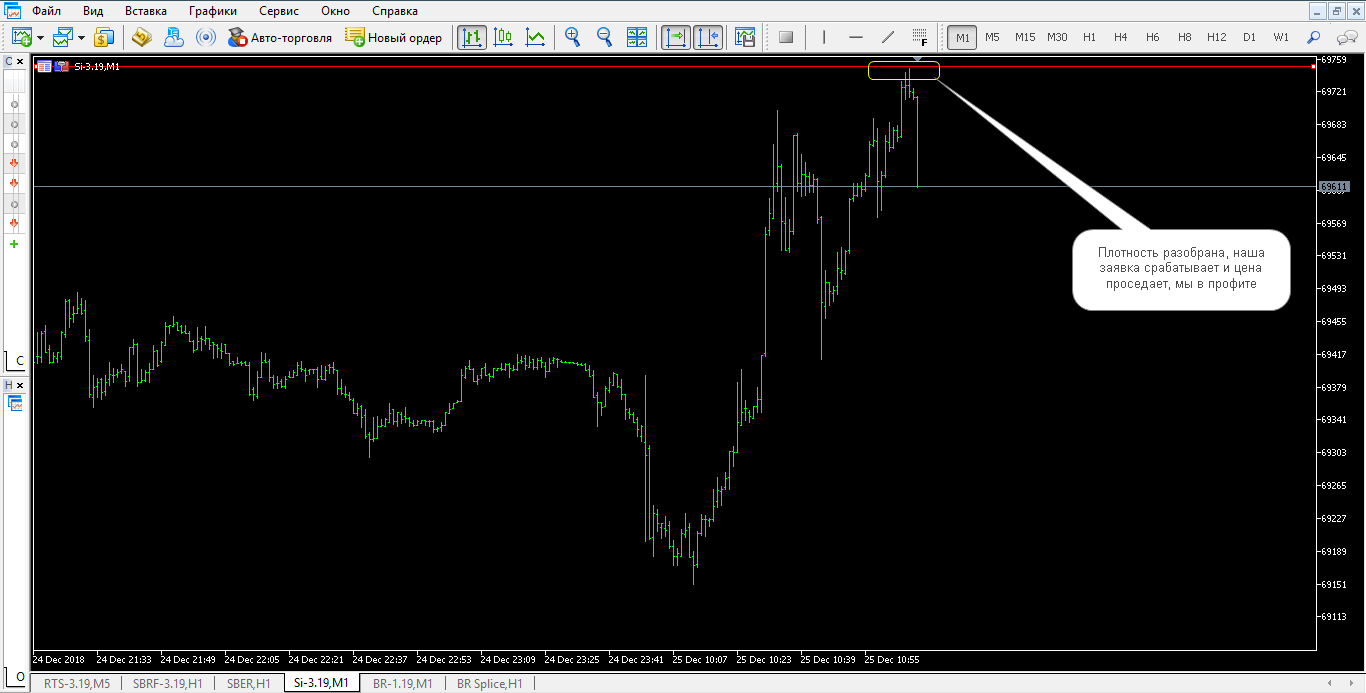Switch to SBRF-3.19,H1 chart tab
This screenshot has height=693, width=1366.
coord(168,684)
